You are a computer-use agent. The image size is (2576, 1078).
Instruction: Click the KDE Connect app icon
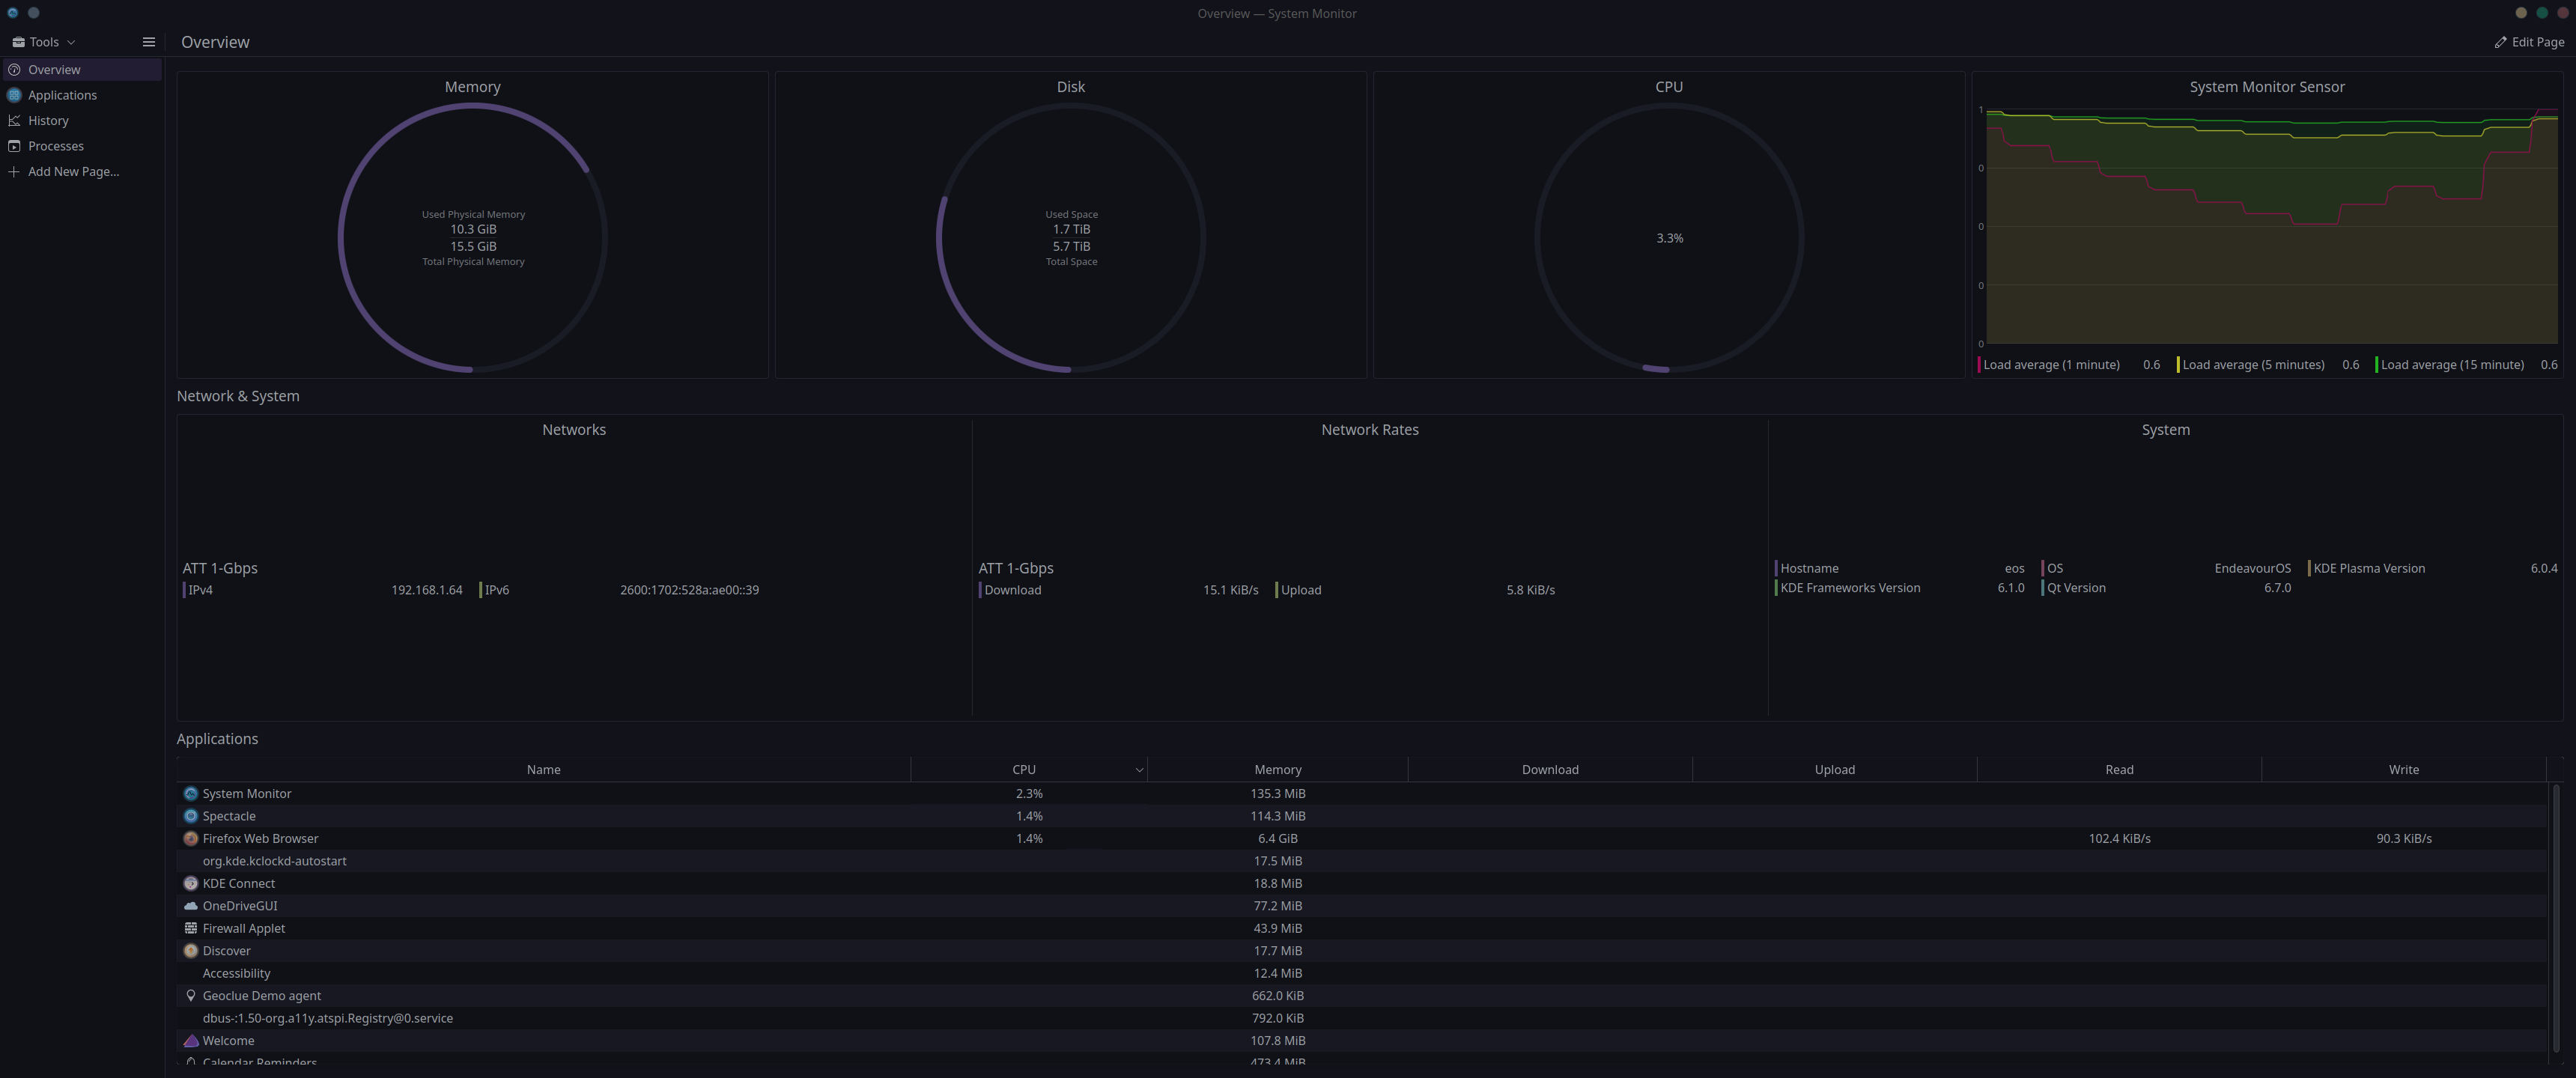tap(191, 883)
